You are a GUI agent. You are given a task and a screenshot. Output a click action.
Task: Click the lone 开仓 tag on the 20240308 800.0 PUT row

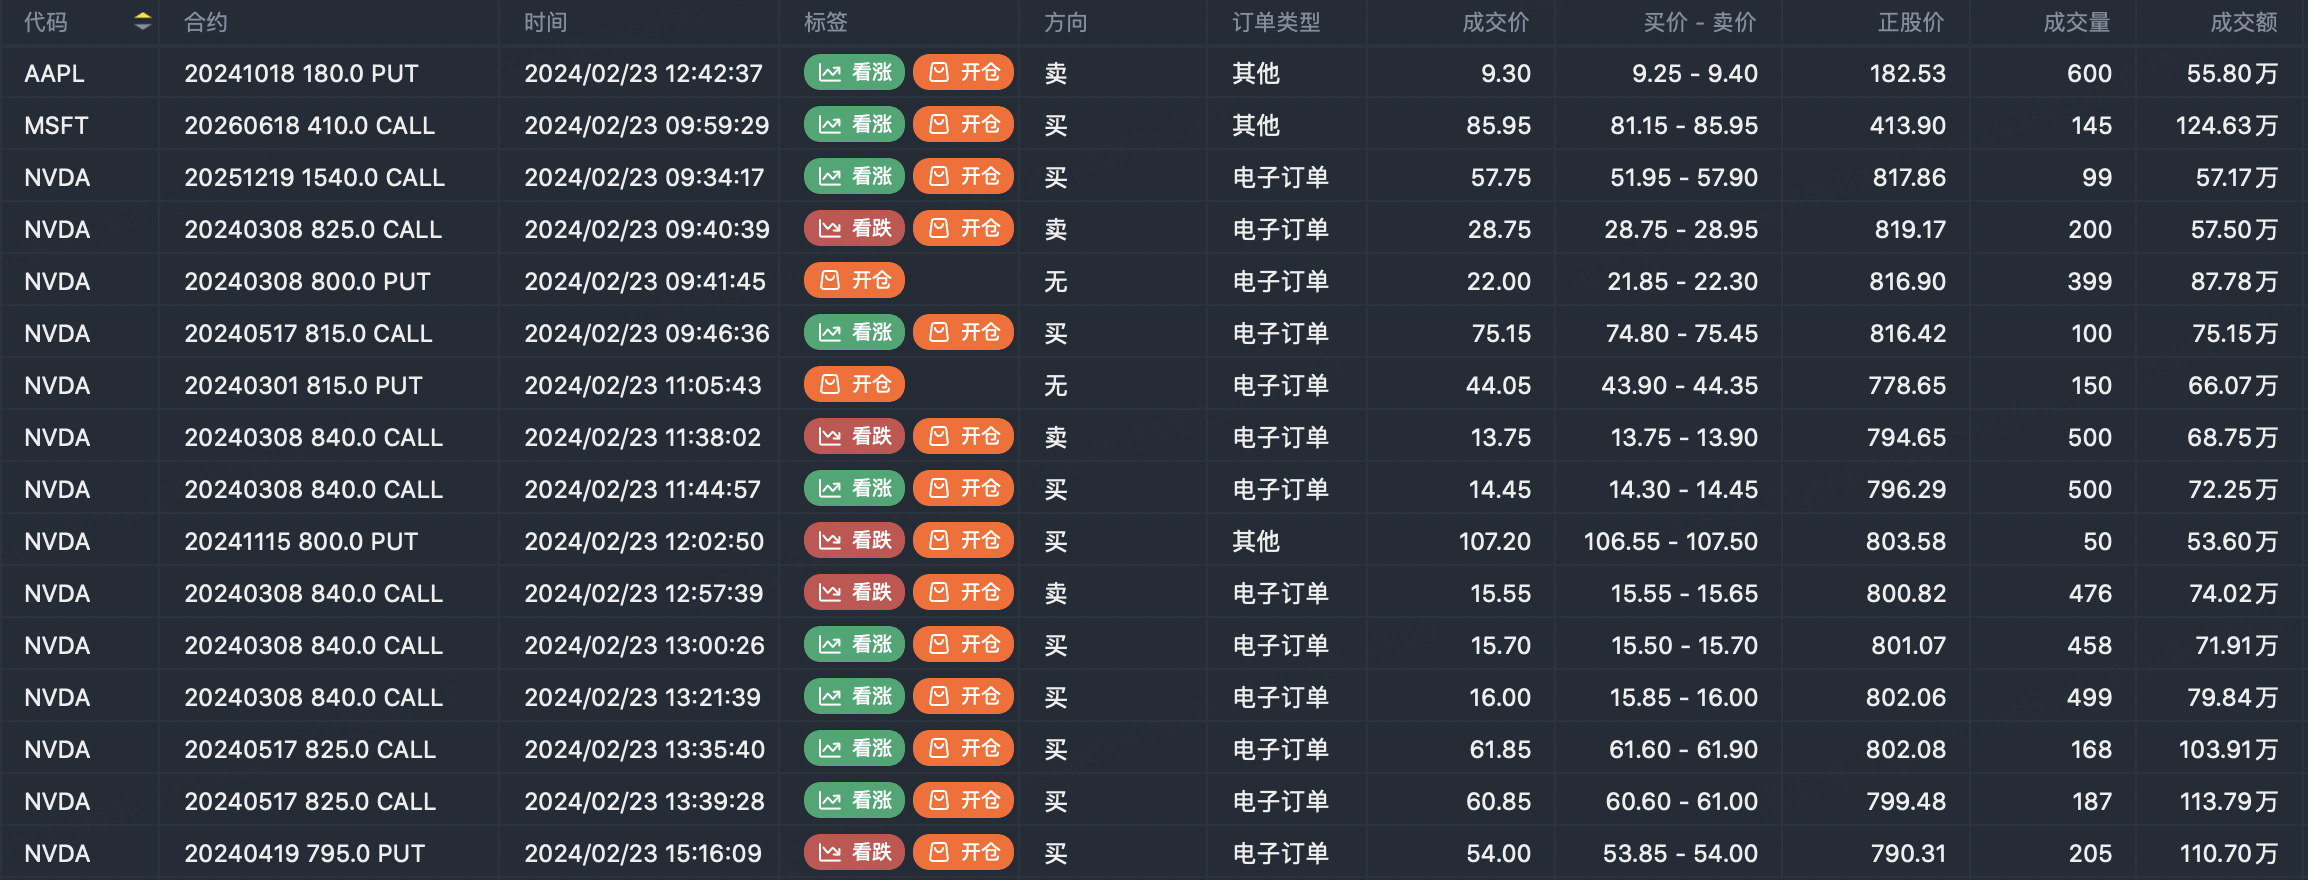(854, 281)
